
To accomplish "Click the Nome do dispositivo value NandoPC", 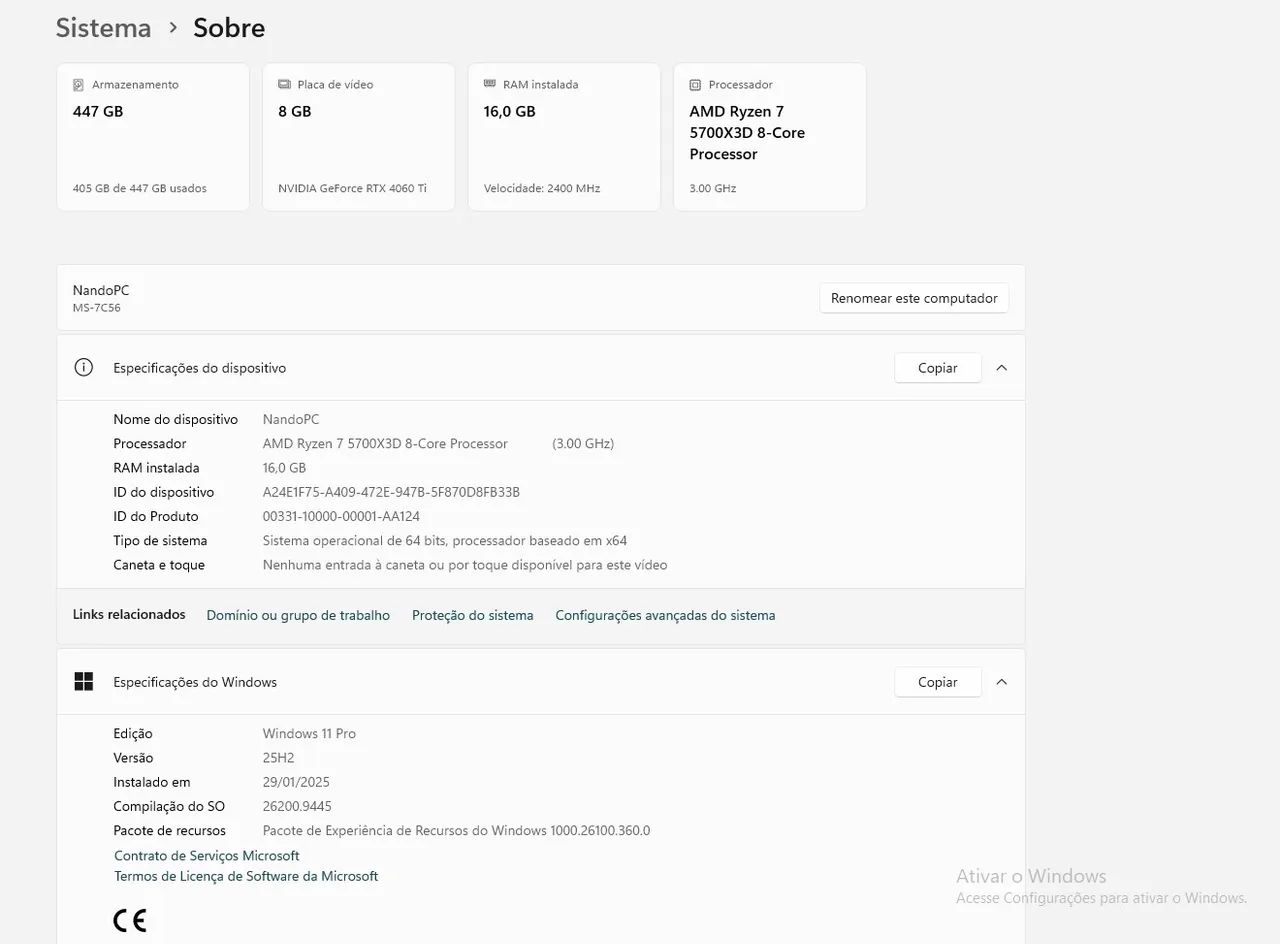I will (x=291, y=419).
